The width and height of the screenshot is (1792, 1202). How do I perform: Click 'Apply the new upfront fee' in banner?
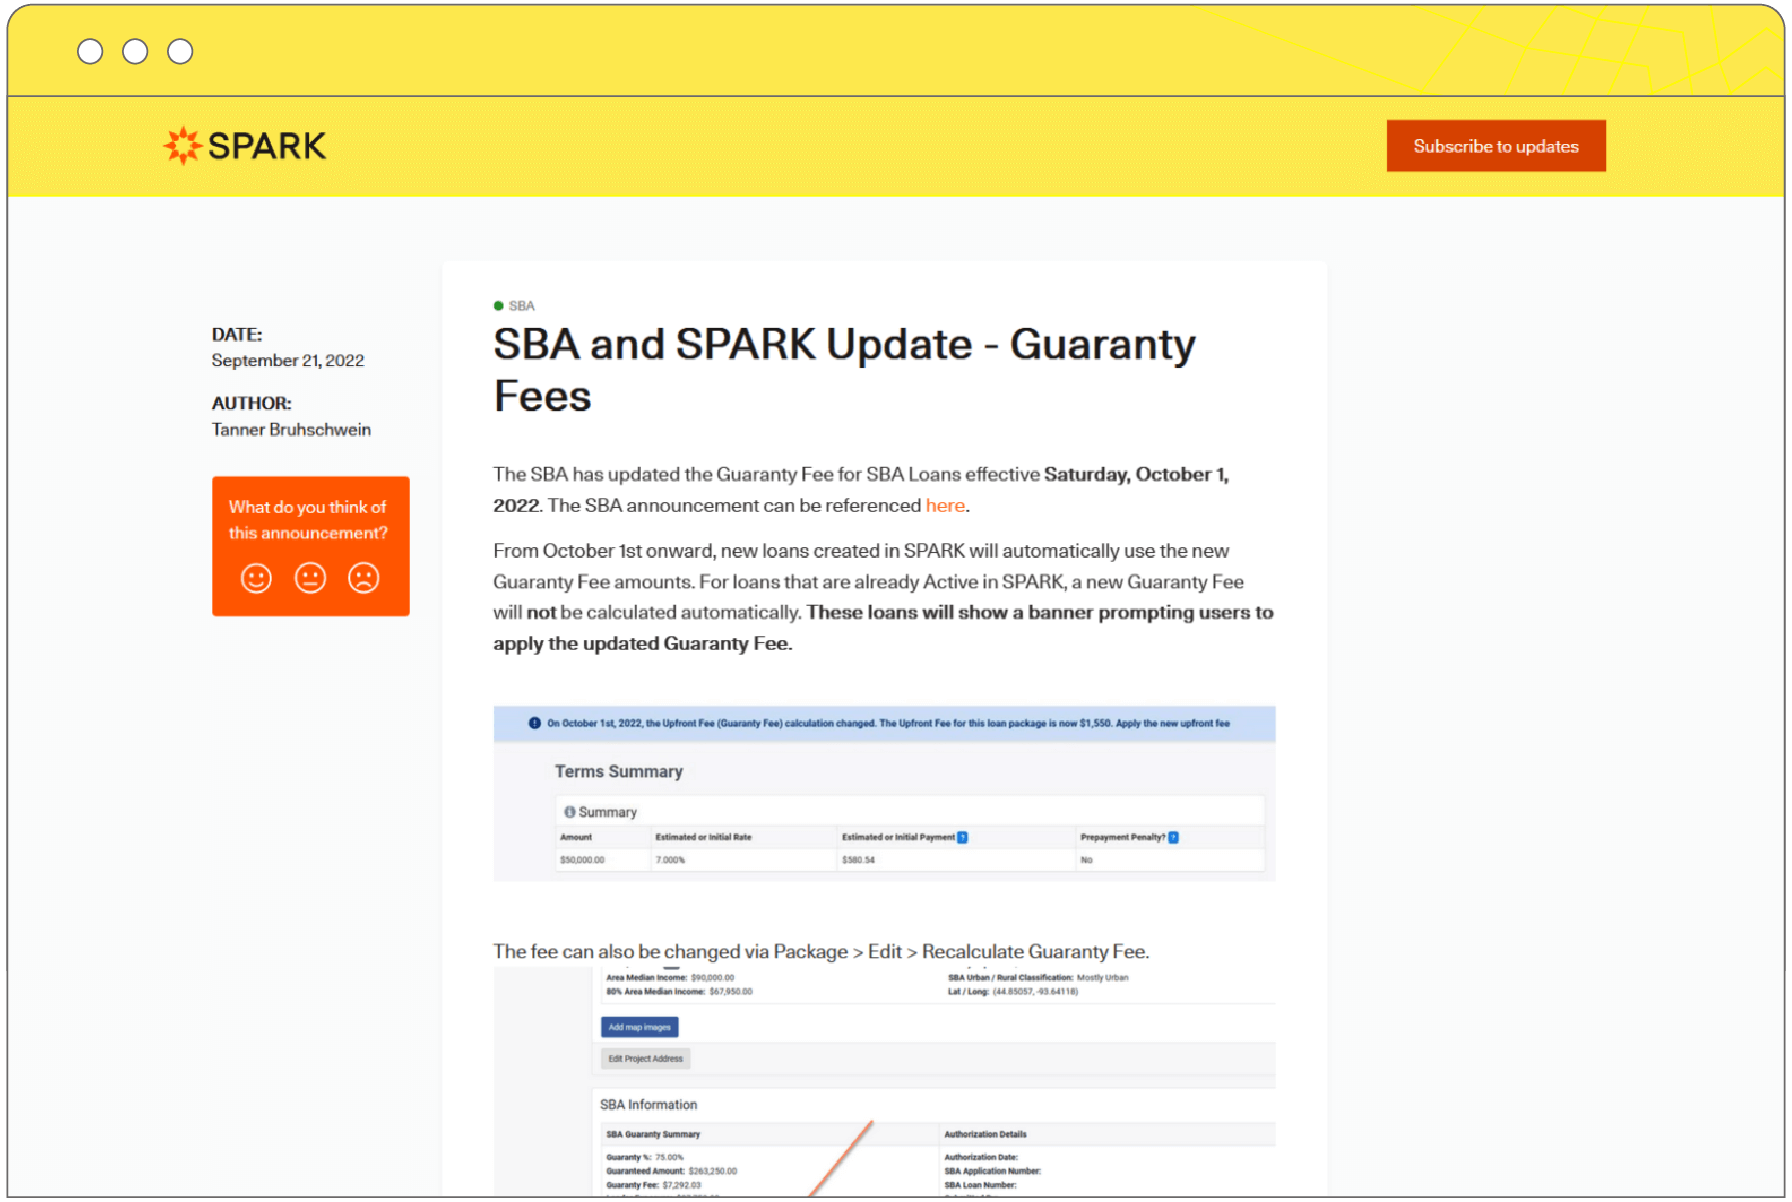click(x=1172, y=723)
